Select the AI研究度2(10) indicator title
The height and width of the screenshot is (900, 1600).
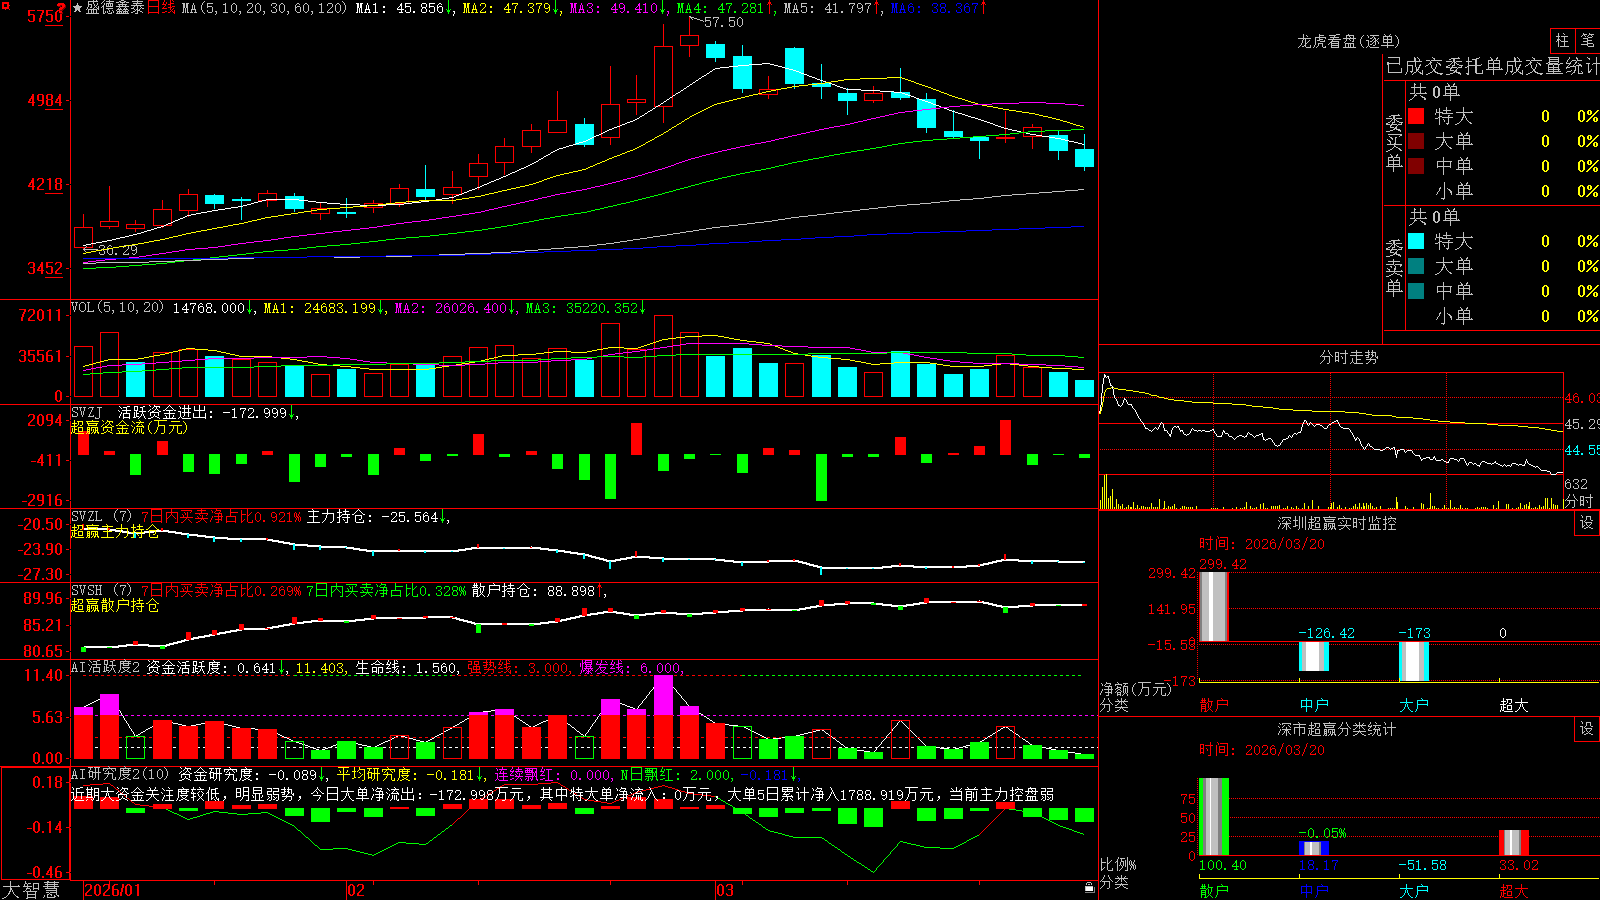point(122,774)
